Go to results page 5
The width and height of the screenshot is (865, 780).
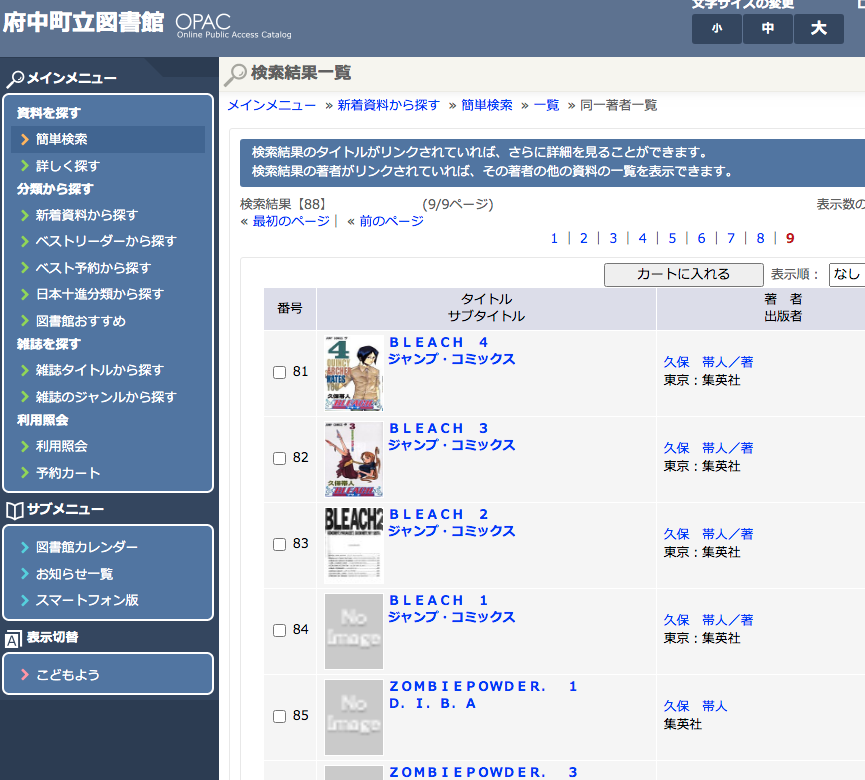point(672,238)
